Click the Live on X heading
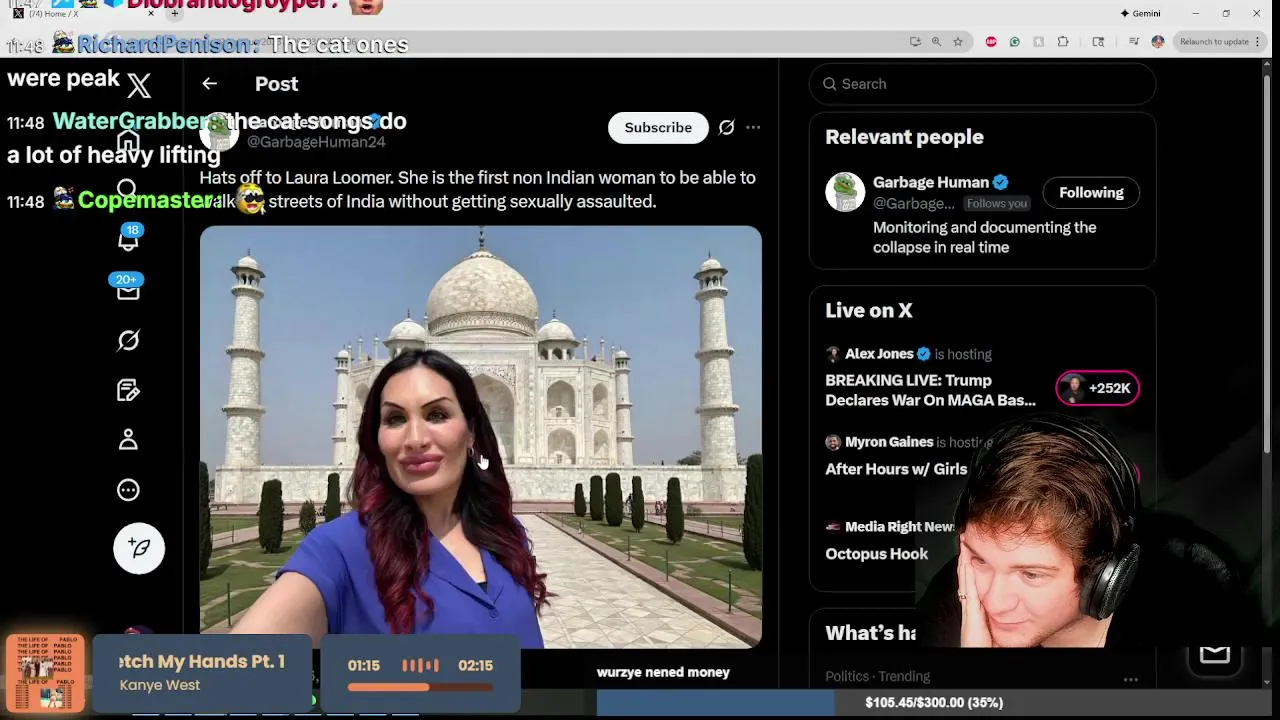This screenshot has width=1280, height=720. (868, 311)
